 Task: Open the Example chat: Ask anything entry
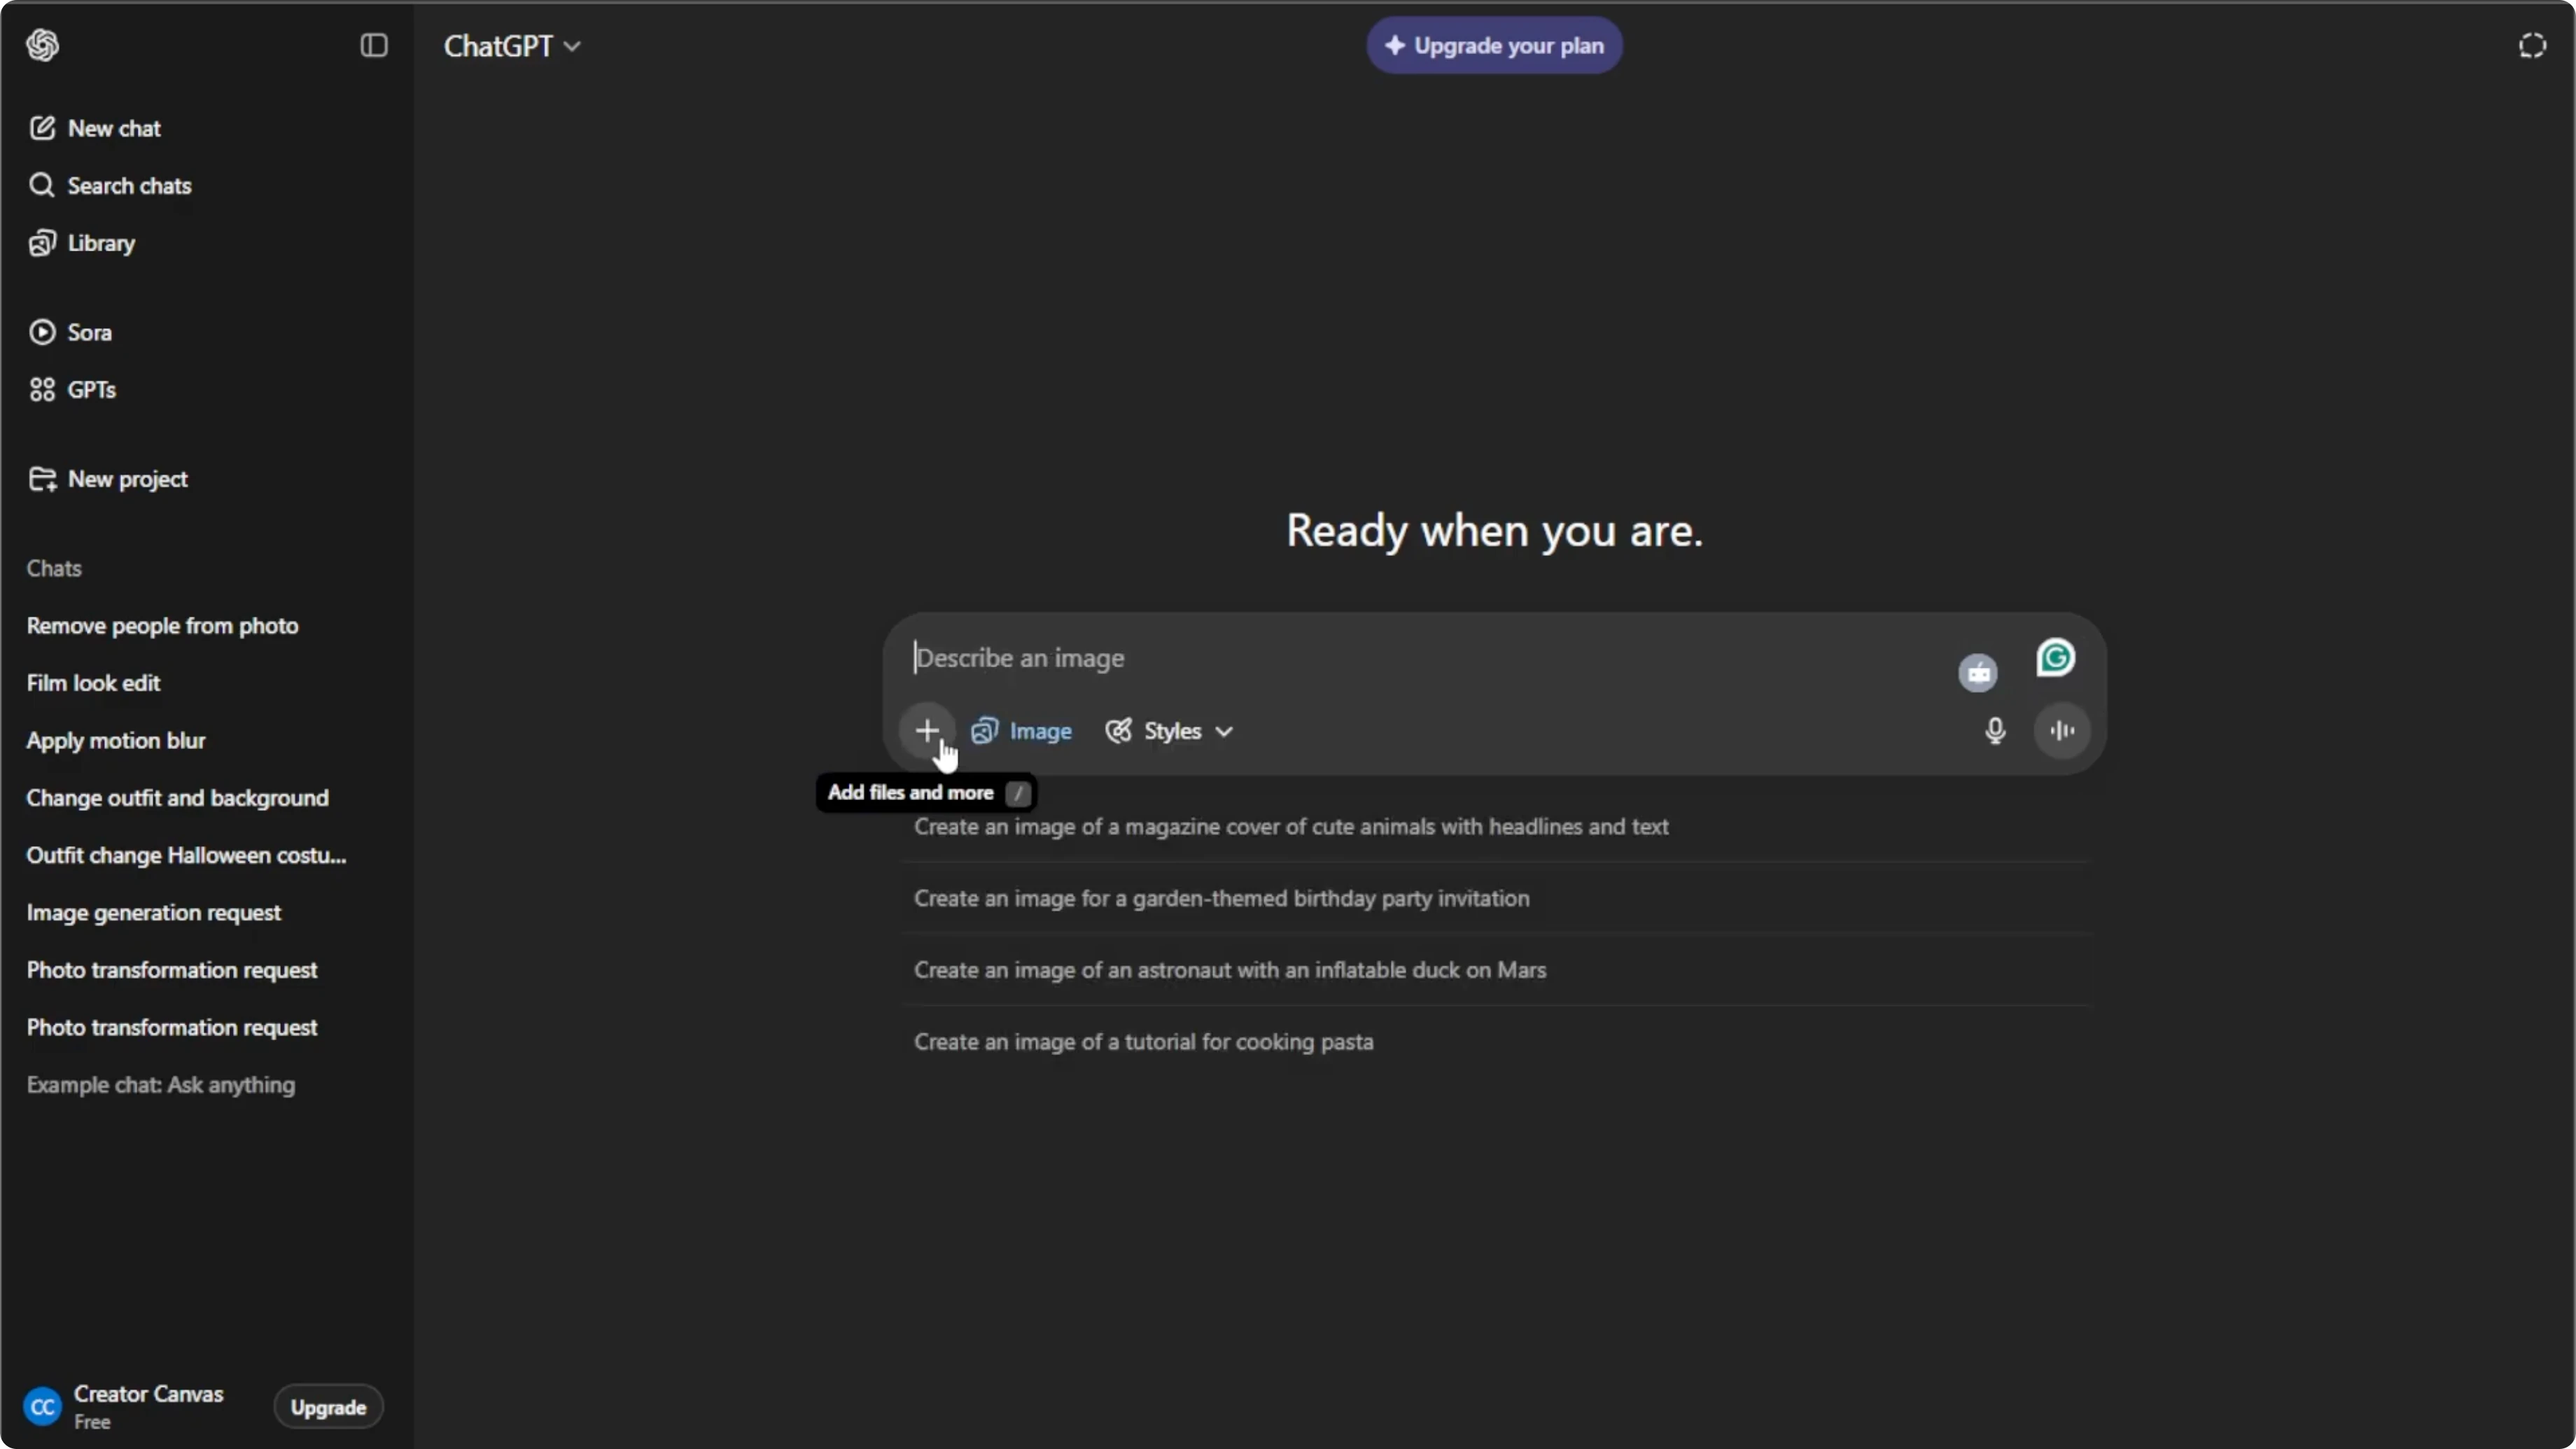160,1085
